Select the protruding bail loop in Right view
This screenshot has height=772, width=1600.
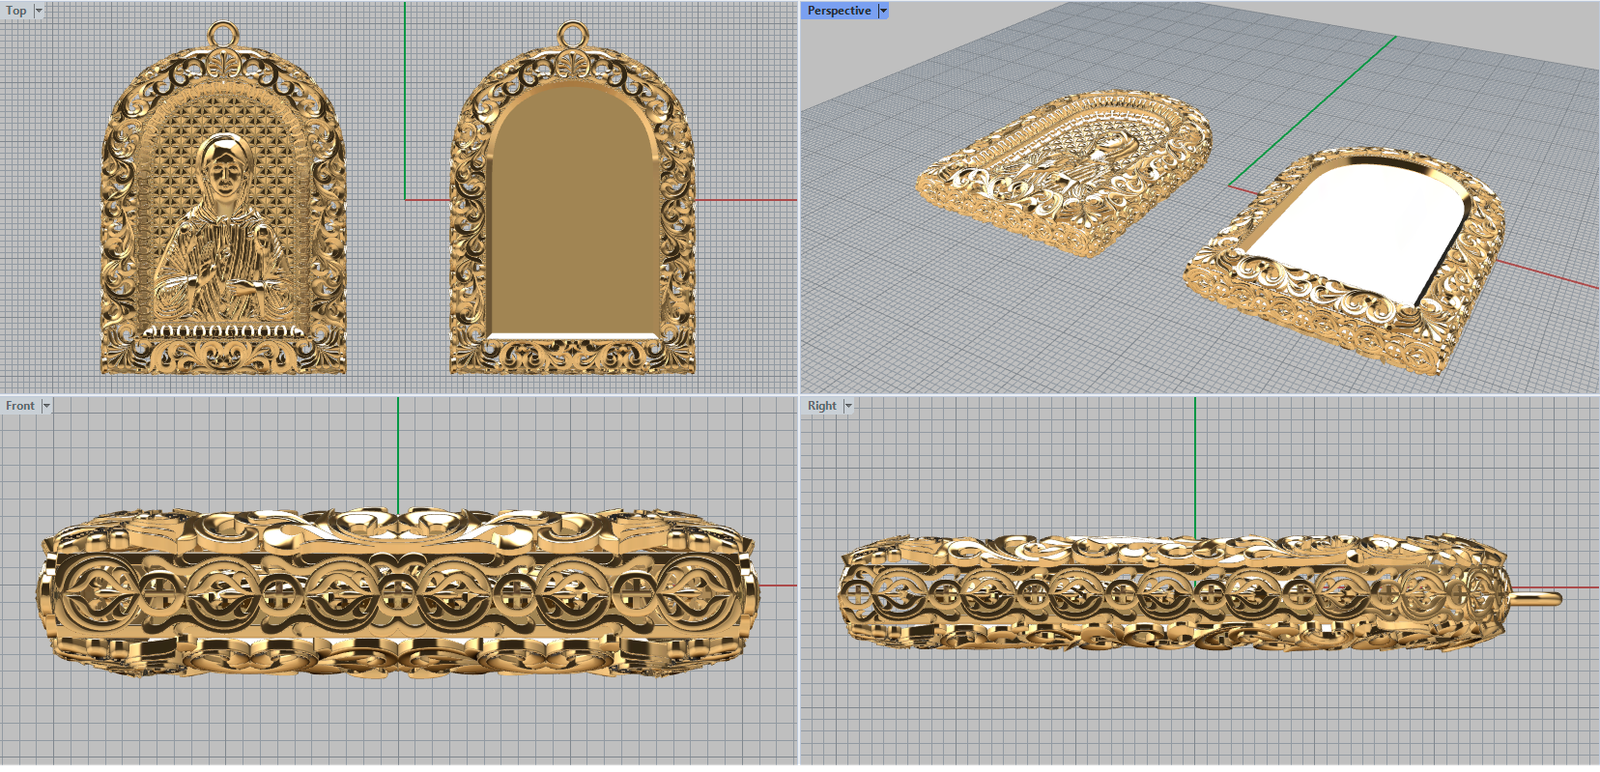tap(1536, 598)
